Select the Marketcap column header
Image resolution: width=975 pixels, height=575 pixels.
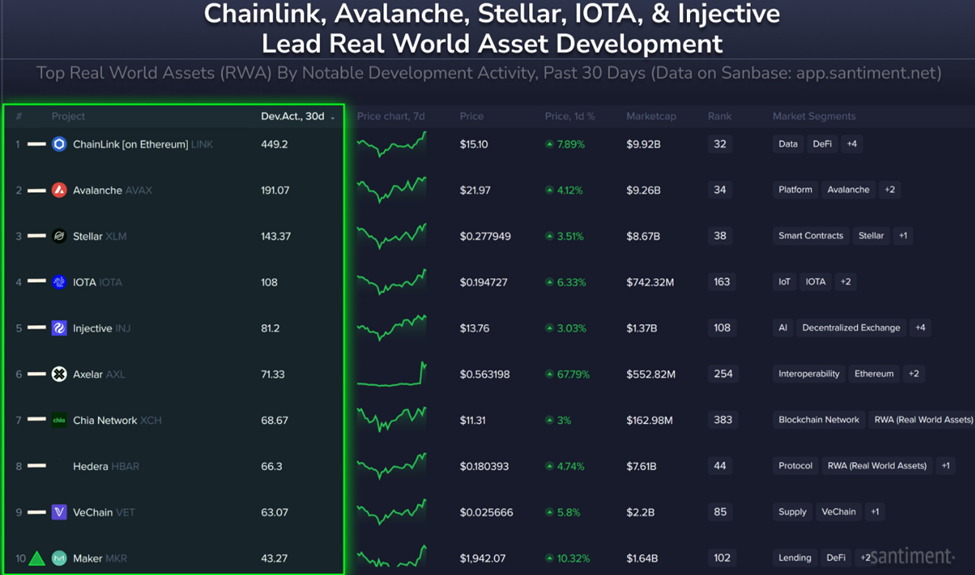point(651,116)
